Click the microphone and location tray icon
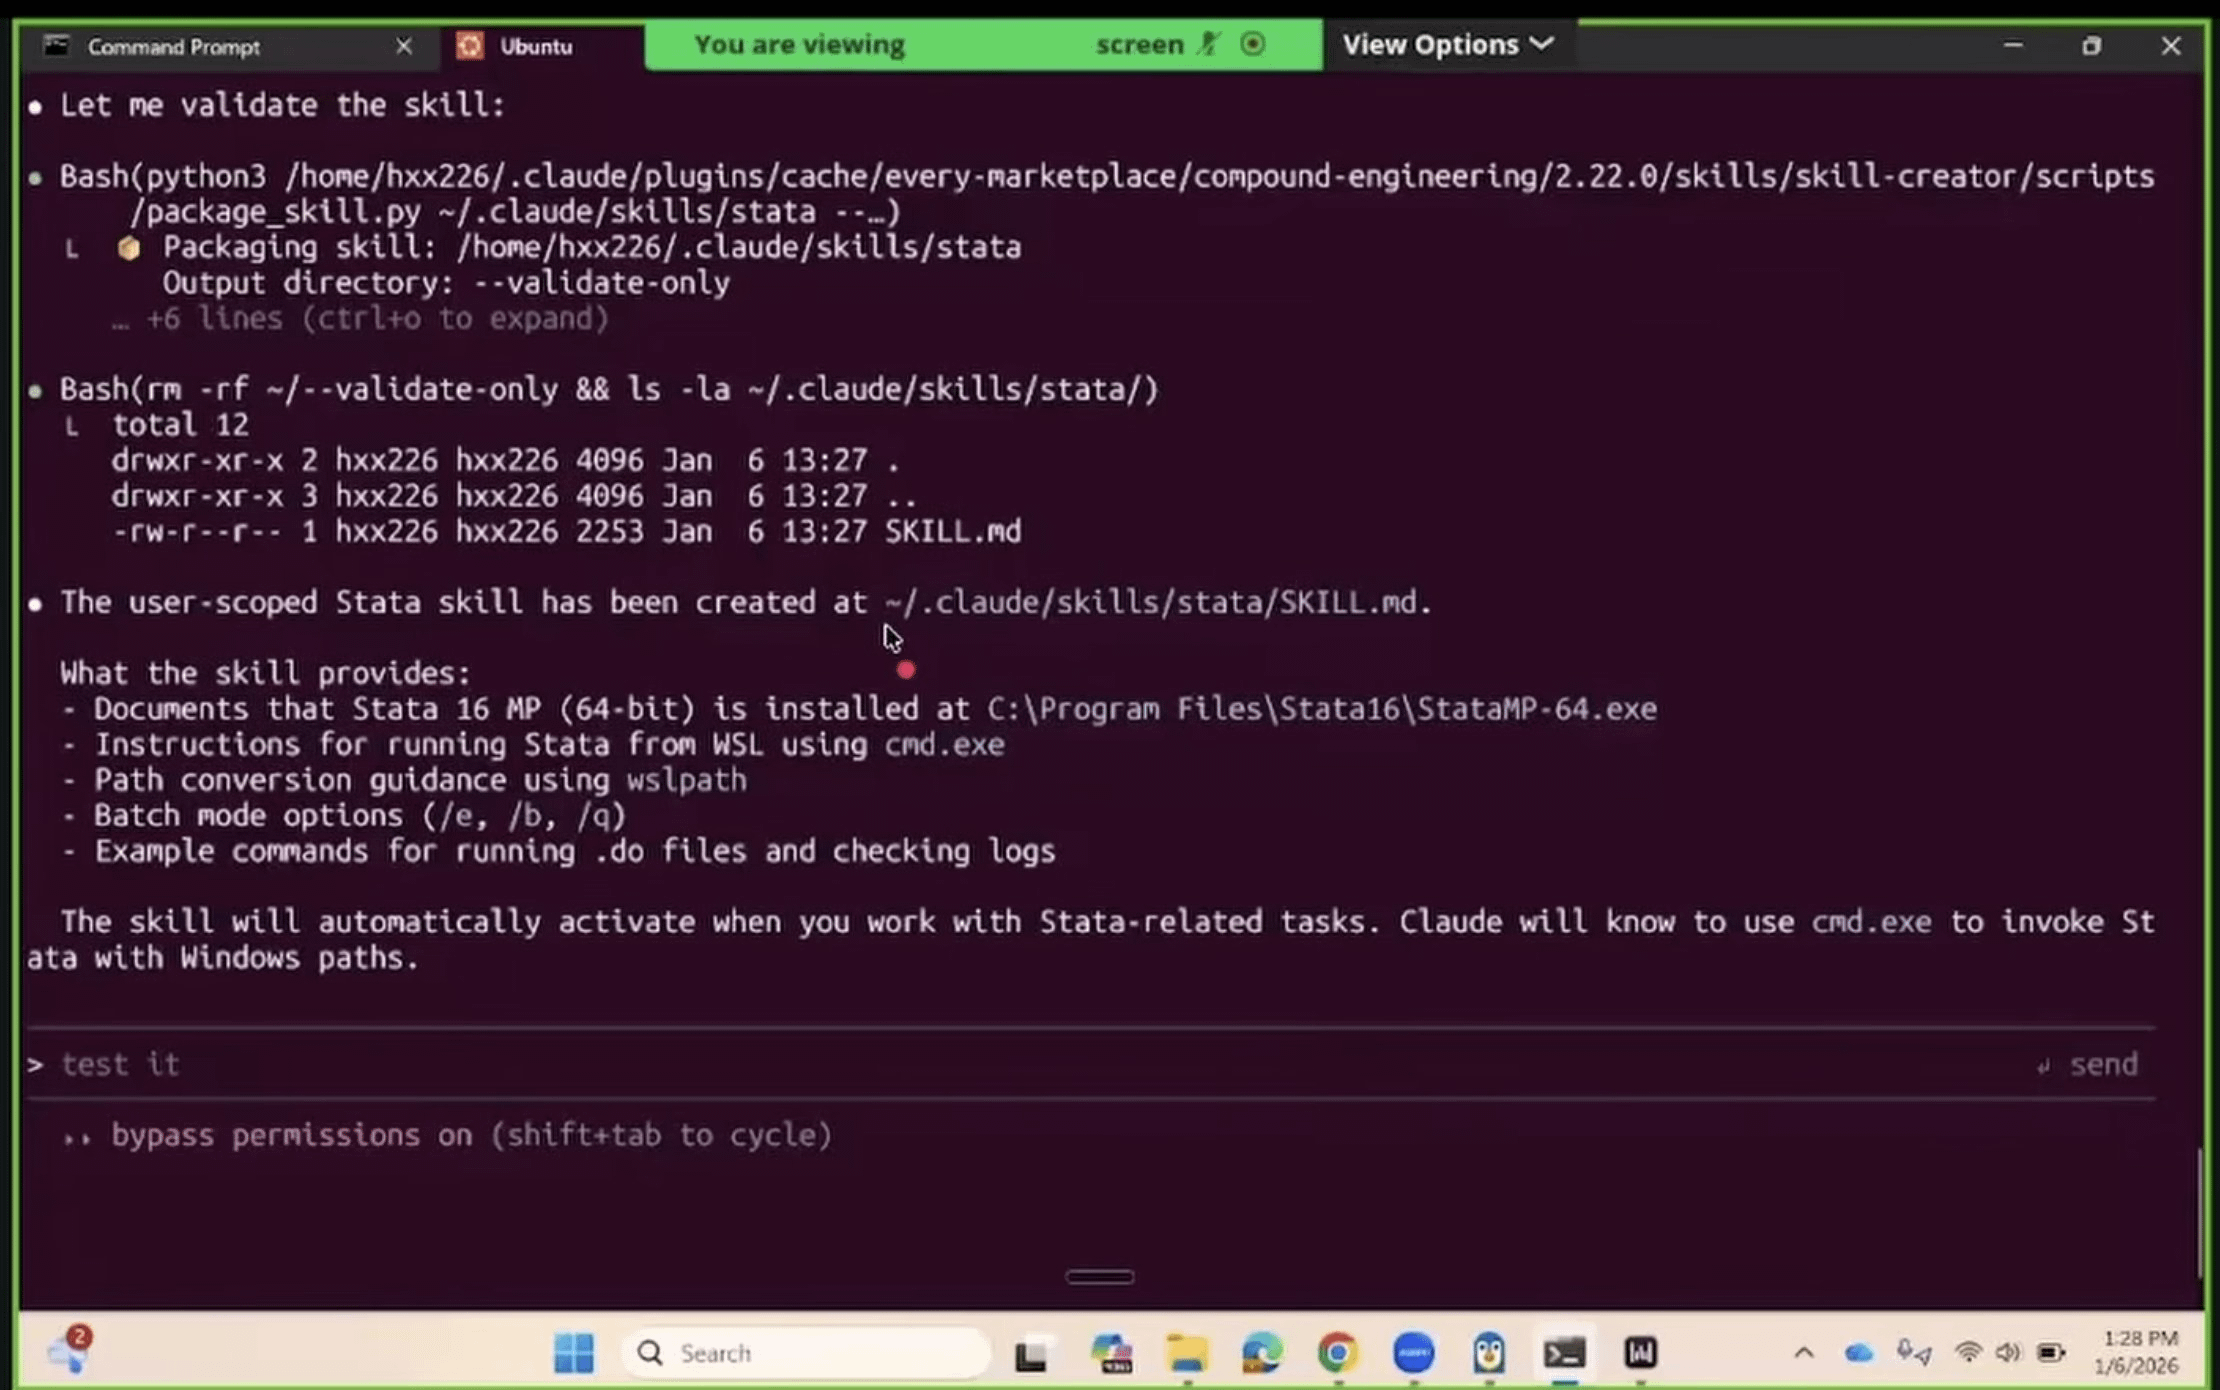Viewport: 2220px width, 1390px height. click(1913, 1354)
